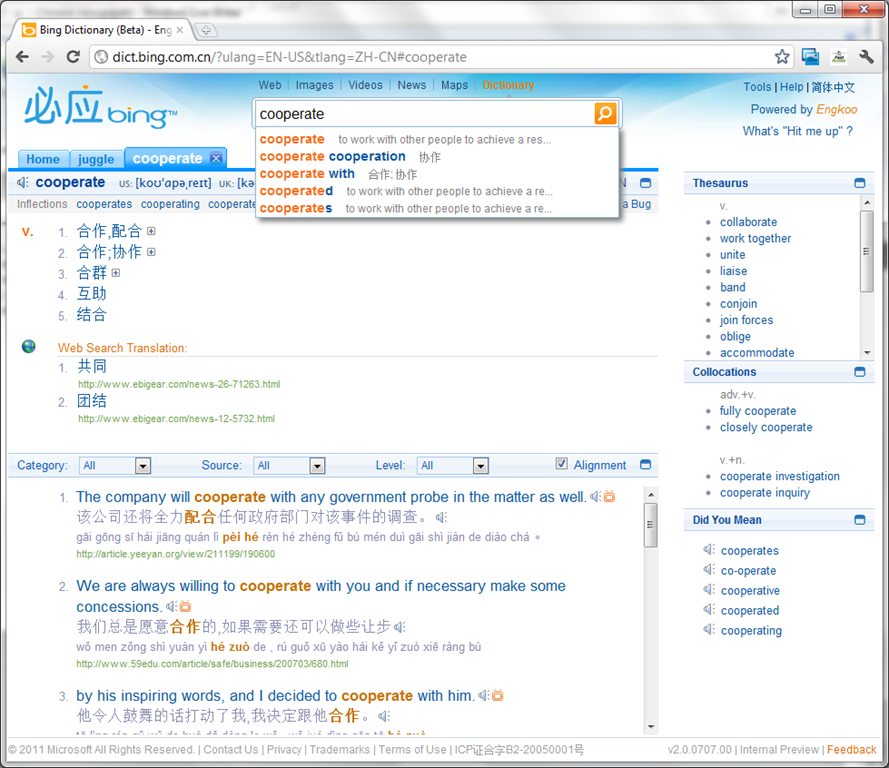Open the Images search category

(x=314, y=85)
